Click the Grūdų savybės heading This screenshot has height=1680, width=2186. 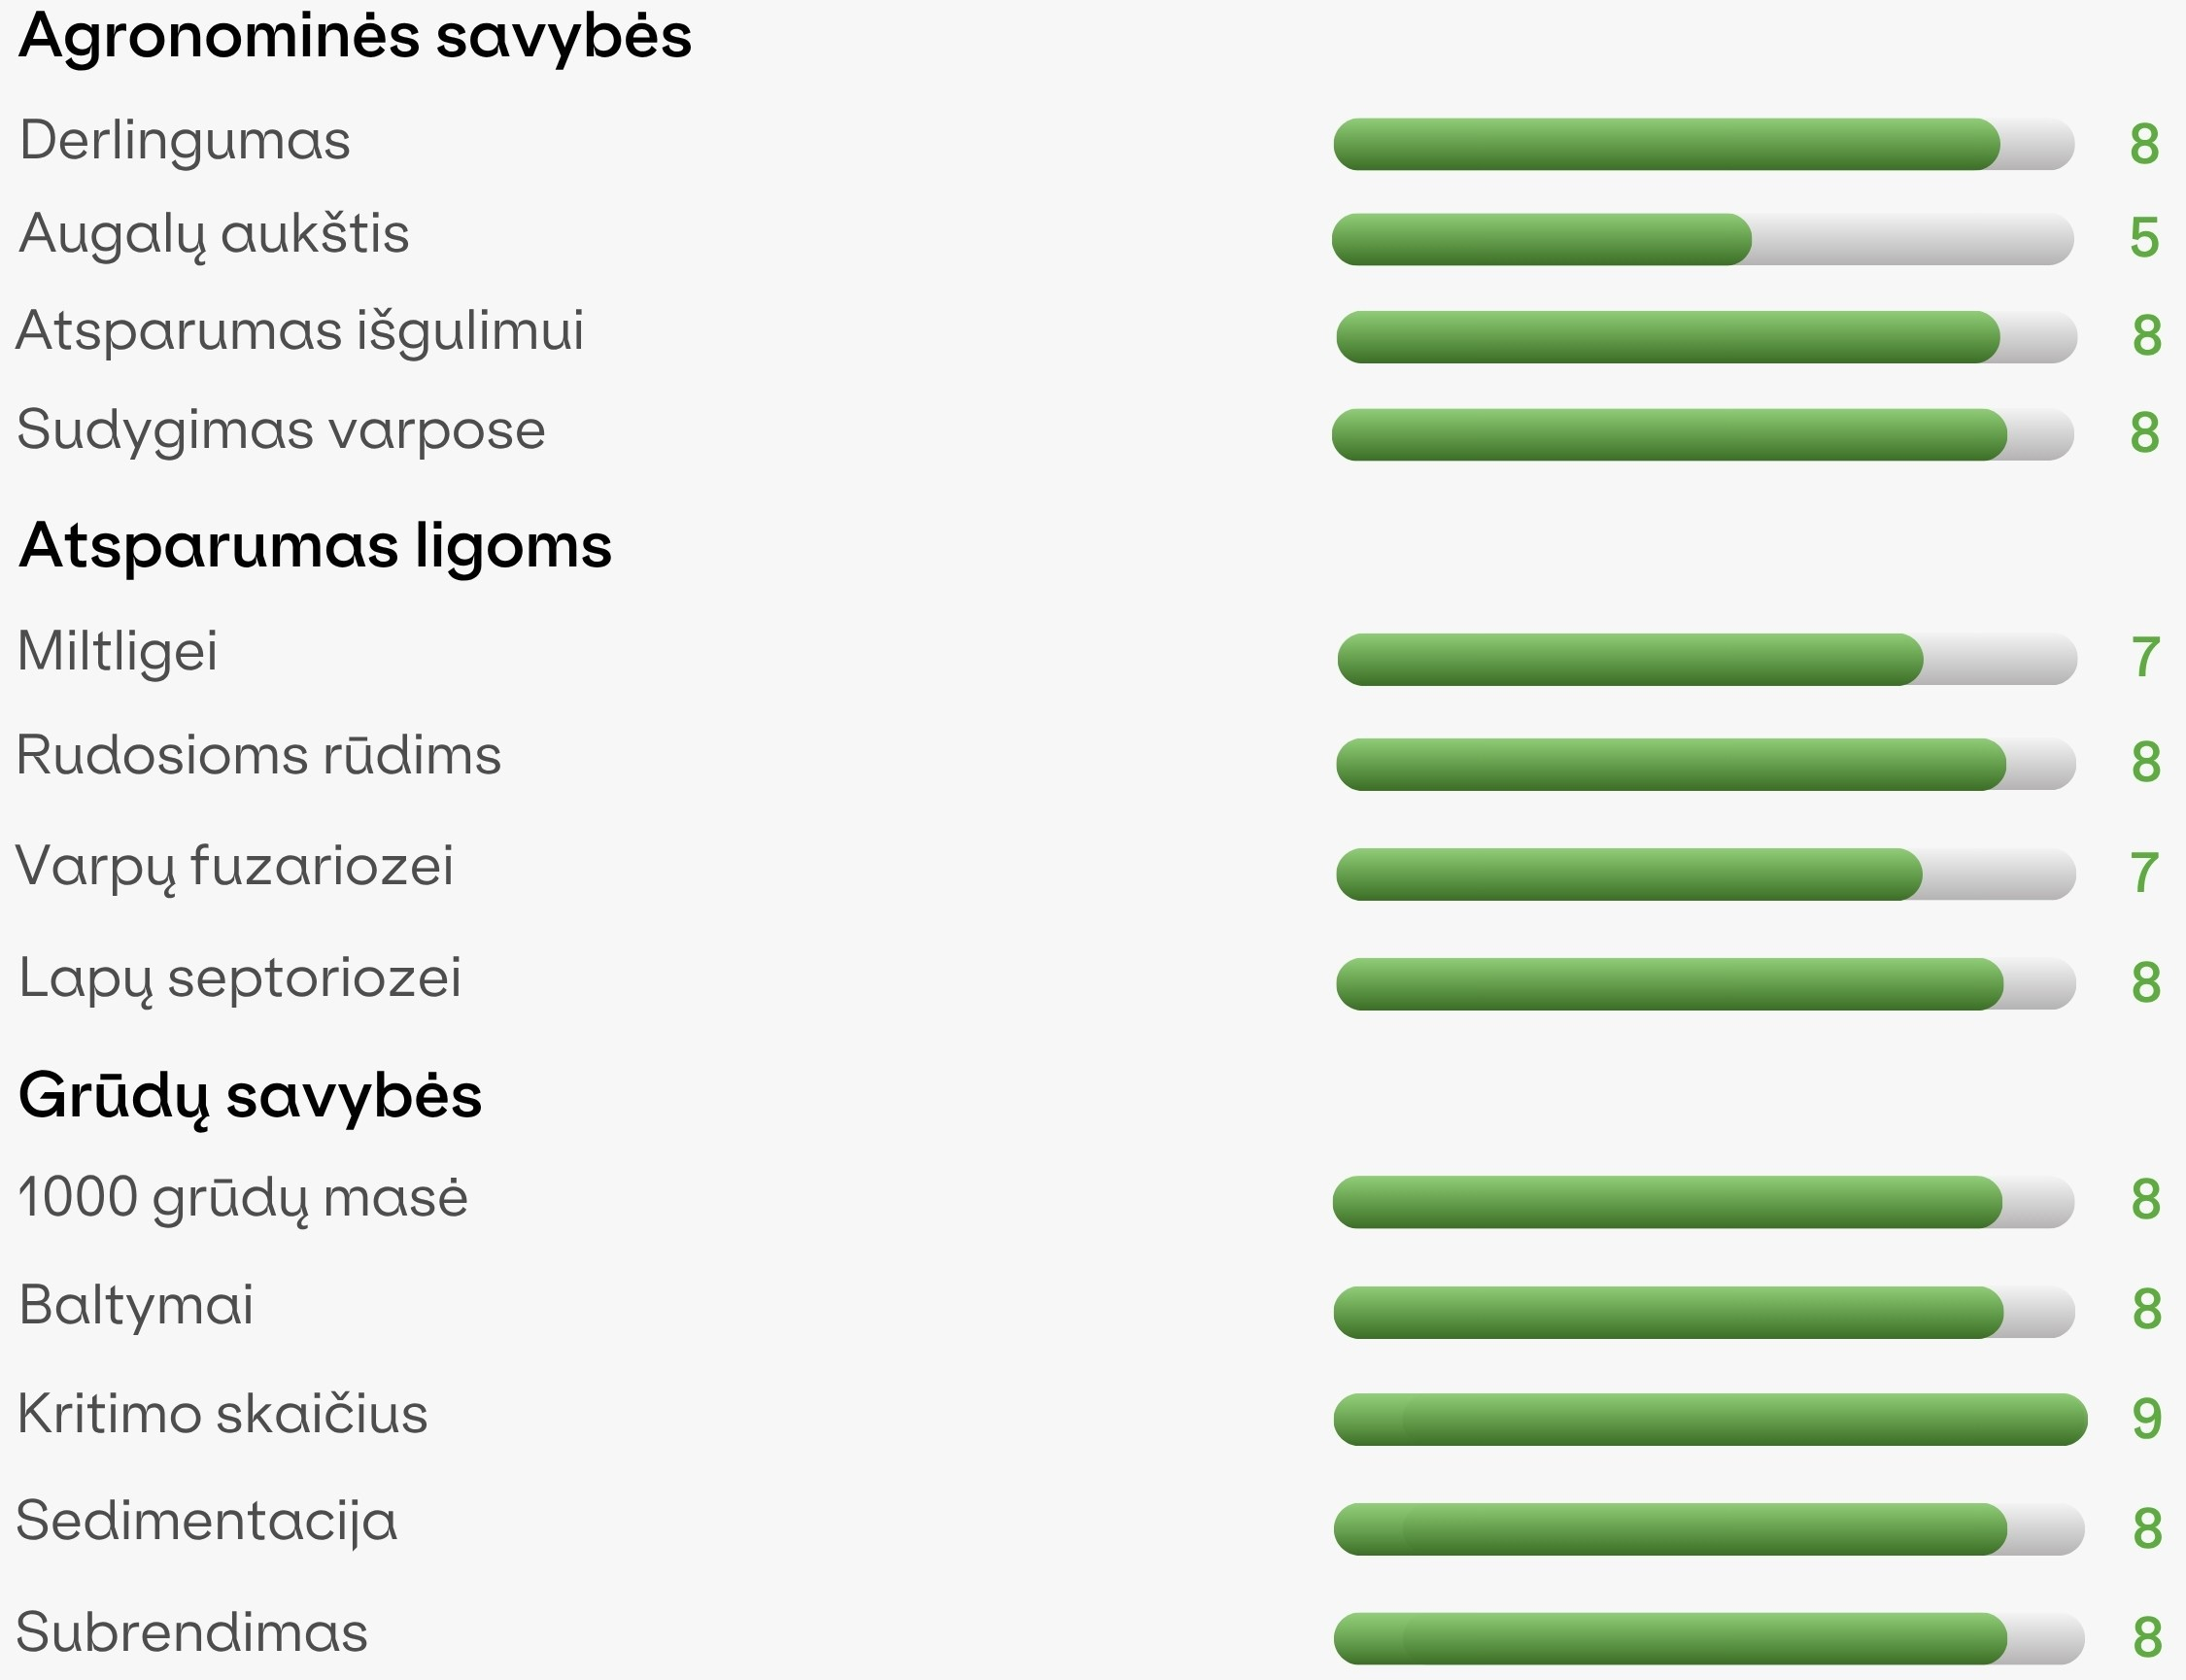[x=250, y=1096]
